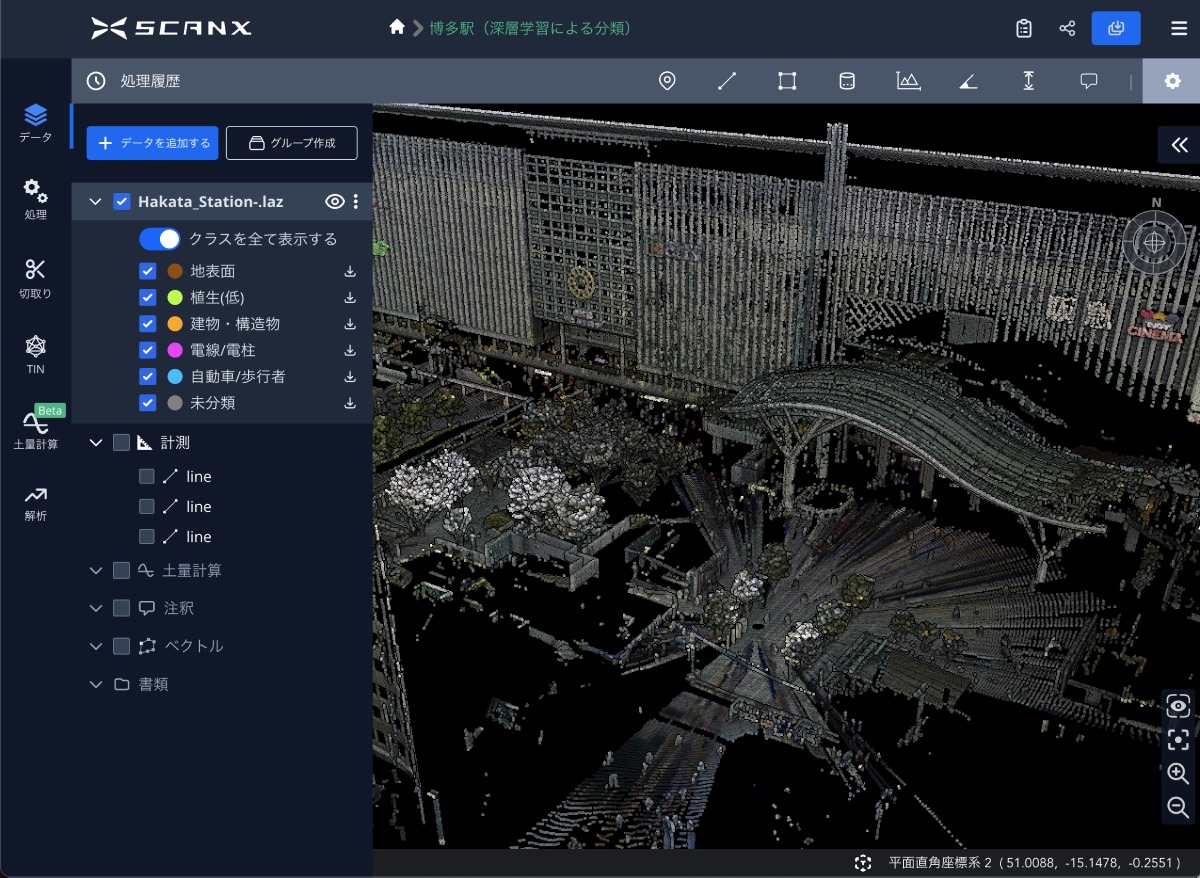1200x878 pixels.
Task: Choose the line distance measurement tool
Action: [x=727, y=81]
